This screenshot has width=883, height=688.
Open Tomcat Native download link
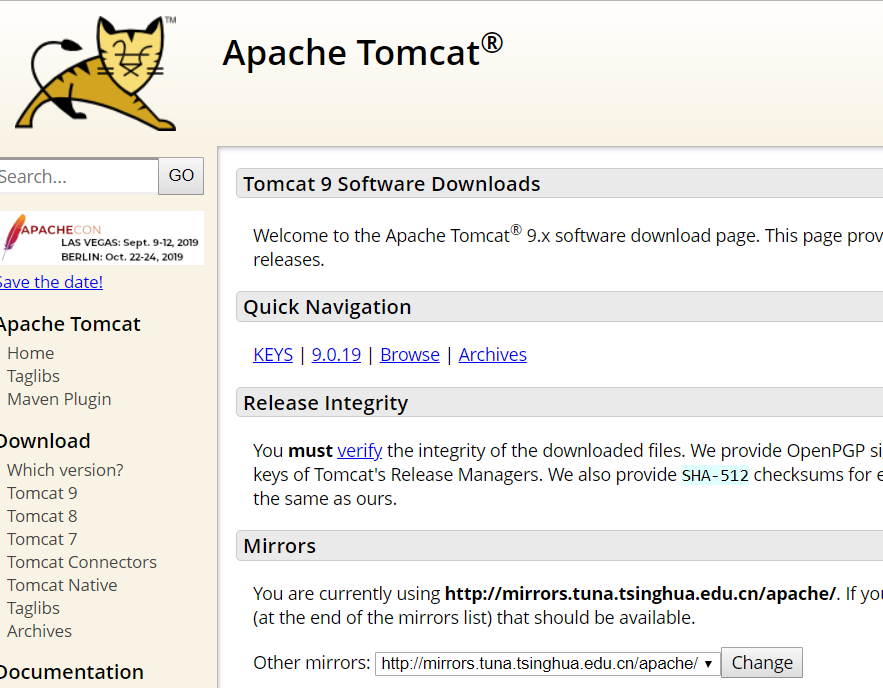[62, 586]
